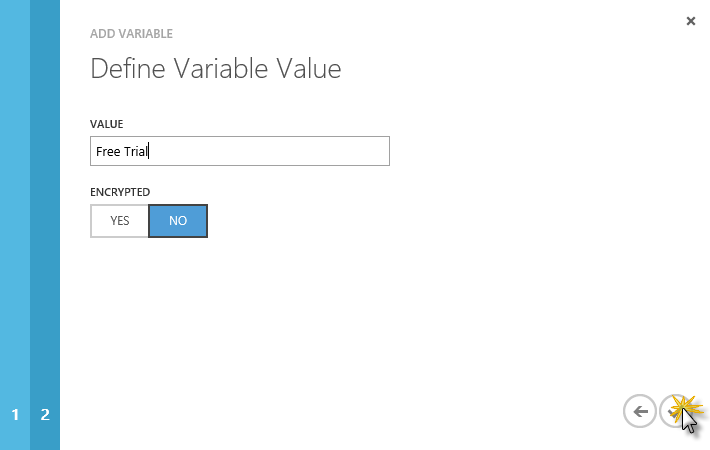The width and height of the screenshot is (710, 450).
Task: Click the ADD VARIABLE header text
Action: point(131,34)
